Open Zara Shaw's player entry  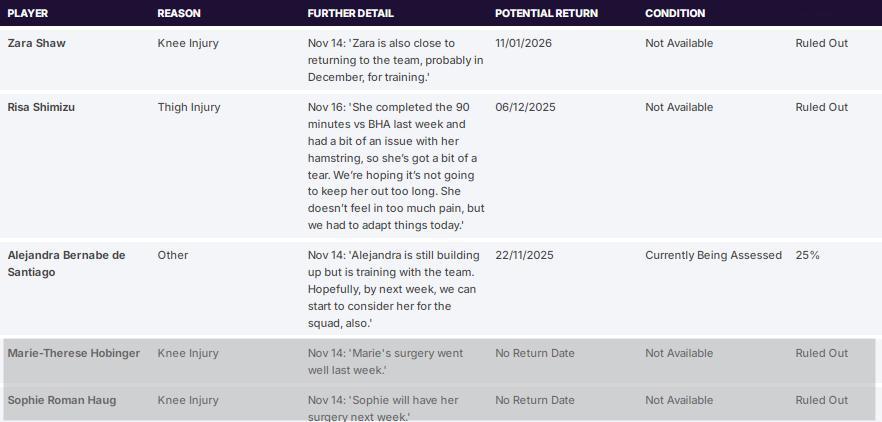(37, 43)
